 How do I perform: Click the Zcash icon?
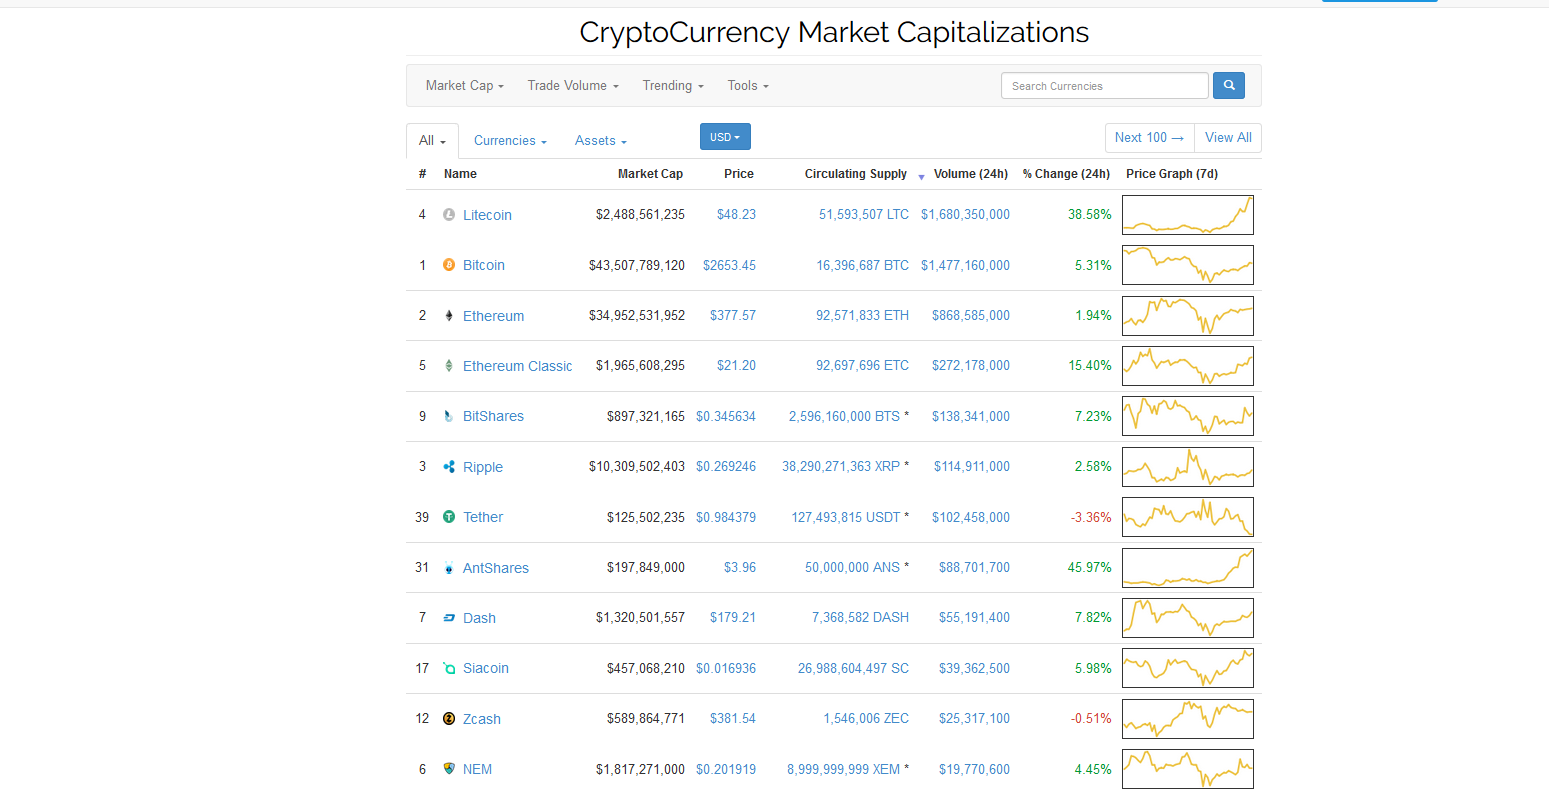(x=449, y=718)
